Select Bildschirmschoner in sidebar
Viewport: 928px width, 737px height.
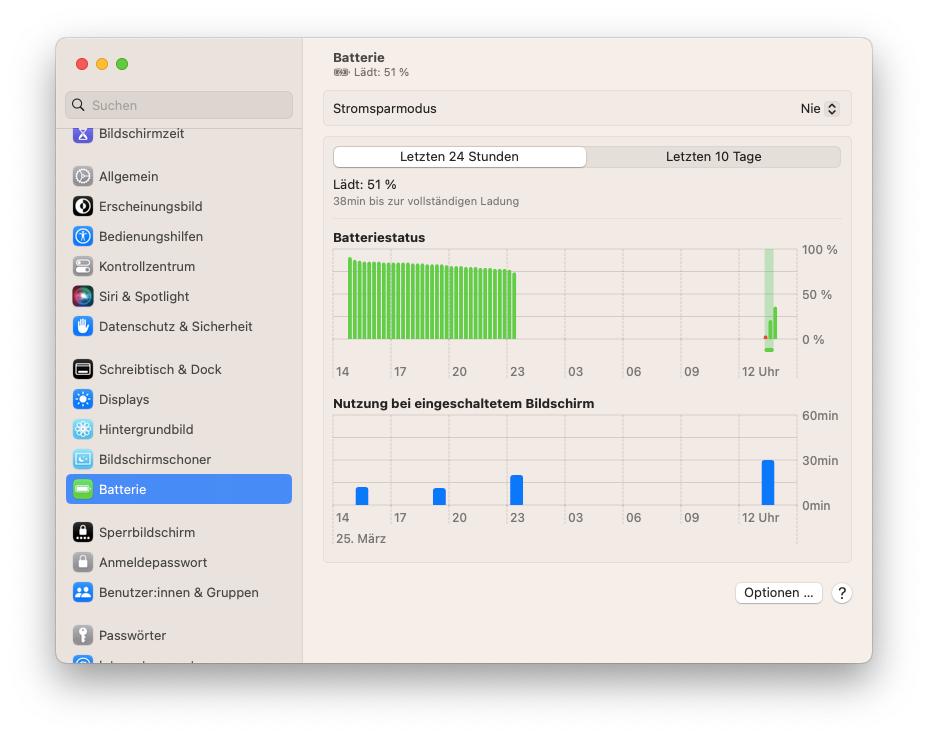pos(179,459)
